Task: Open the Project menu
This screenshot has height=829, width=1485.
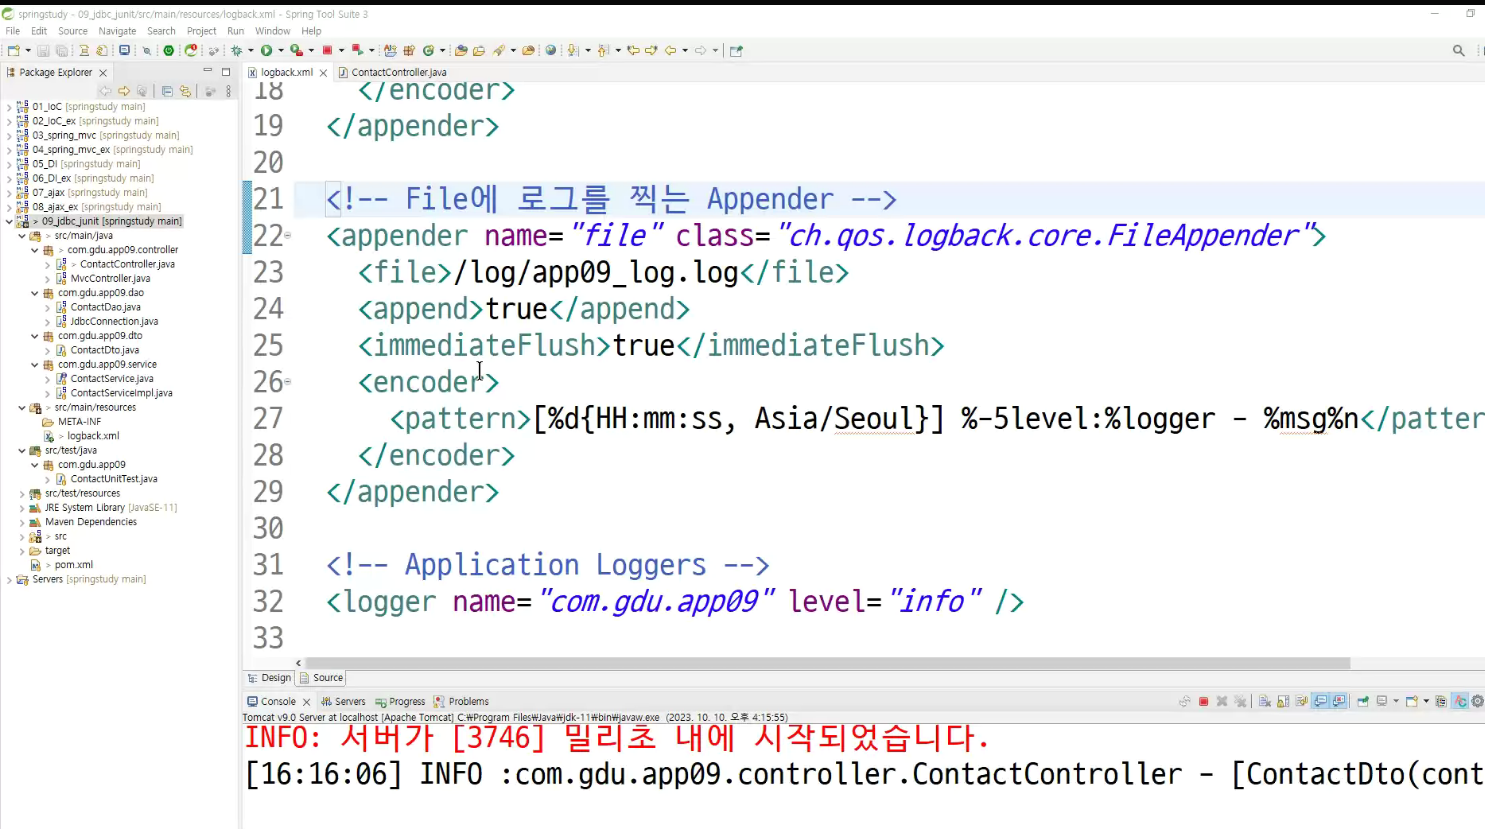Action: point(201,31)
